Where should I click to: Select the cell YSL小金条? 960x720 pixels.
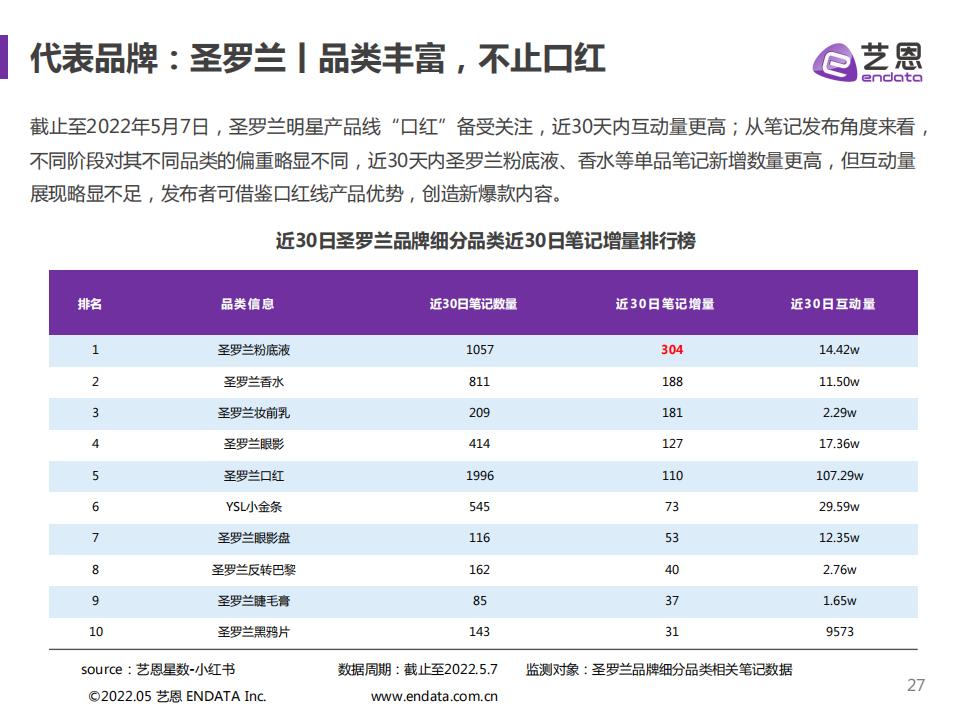pos(253,507)
